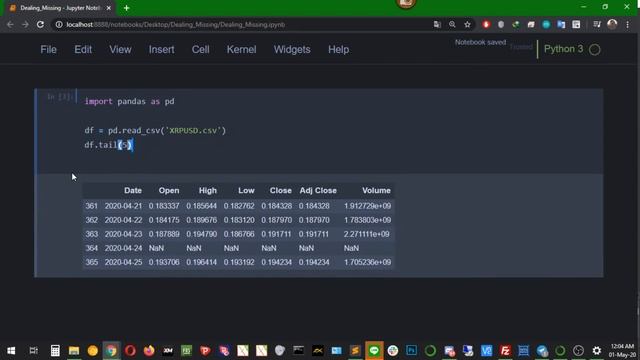640x360 pixels.
Task: Open Settings gear on the taskbar
Action: click(597, 351)
